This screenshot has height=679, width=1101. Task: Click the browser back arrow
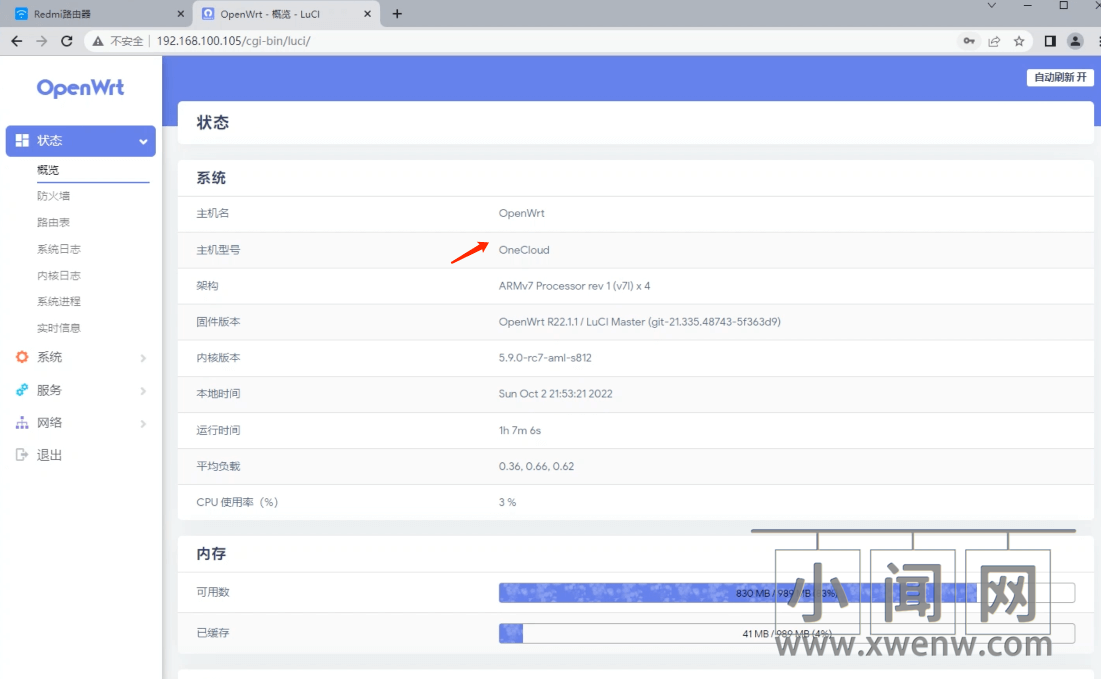16,41
